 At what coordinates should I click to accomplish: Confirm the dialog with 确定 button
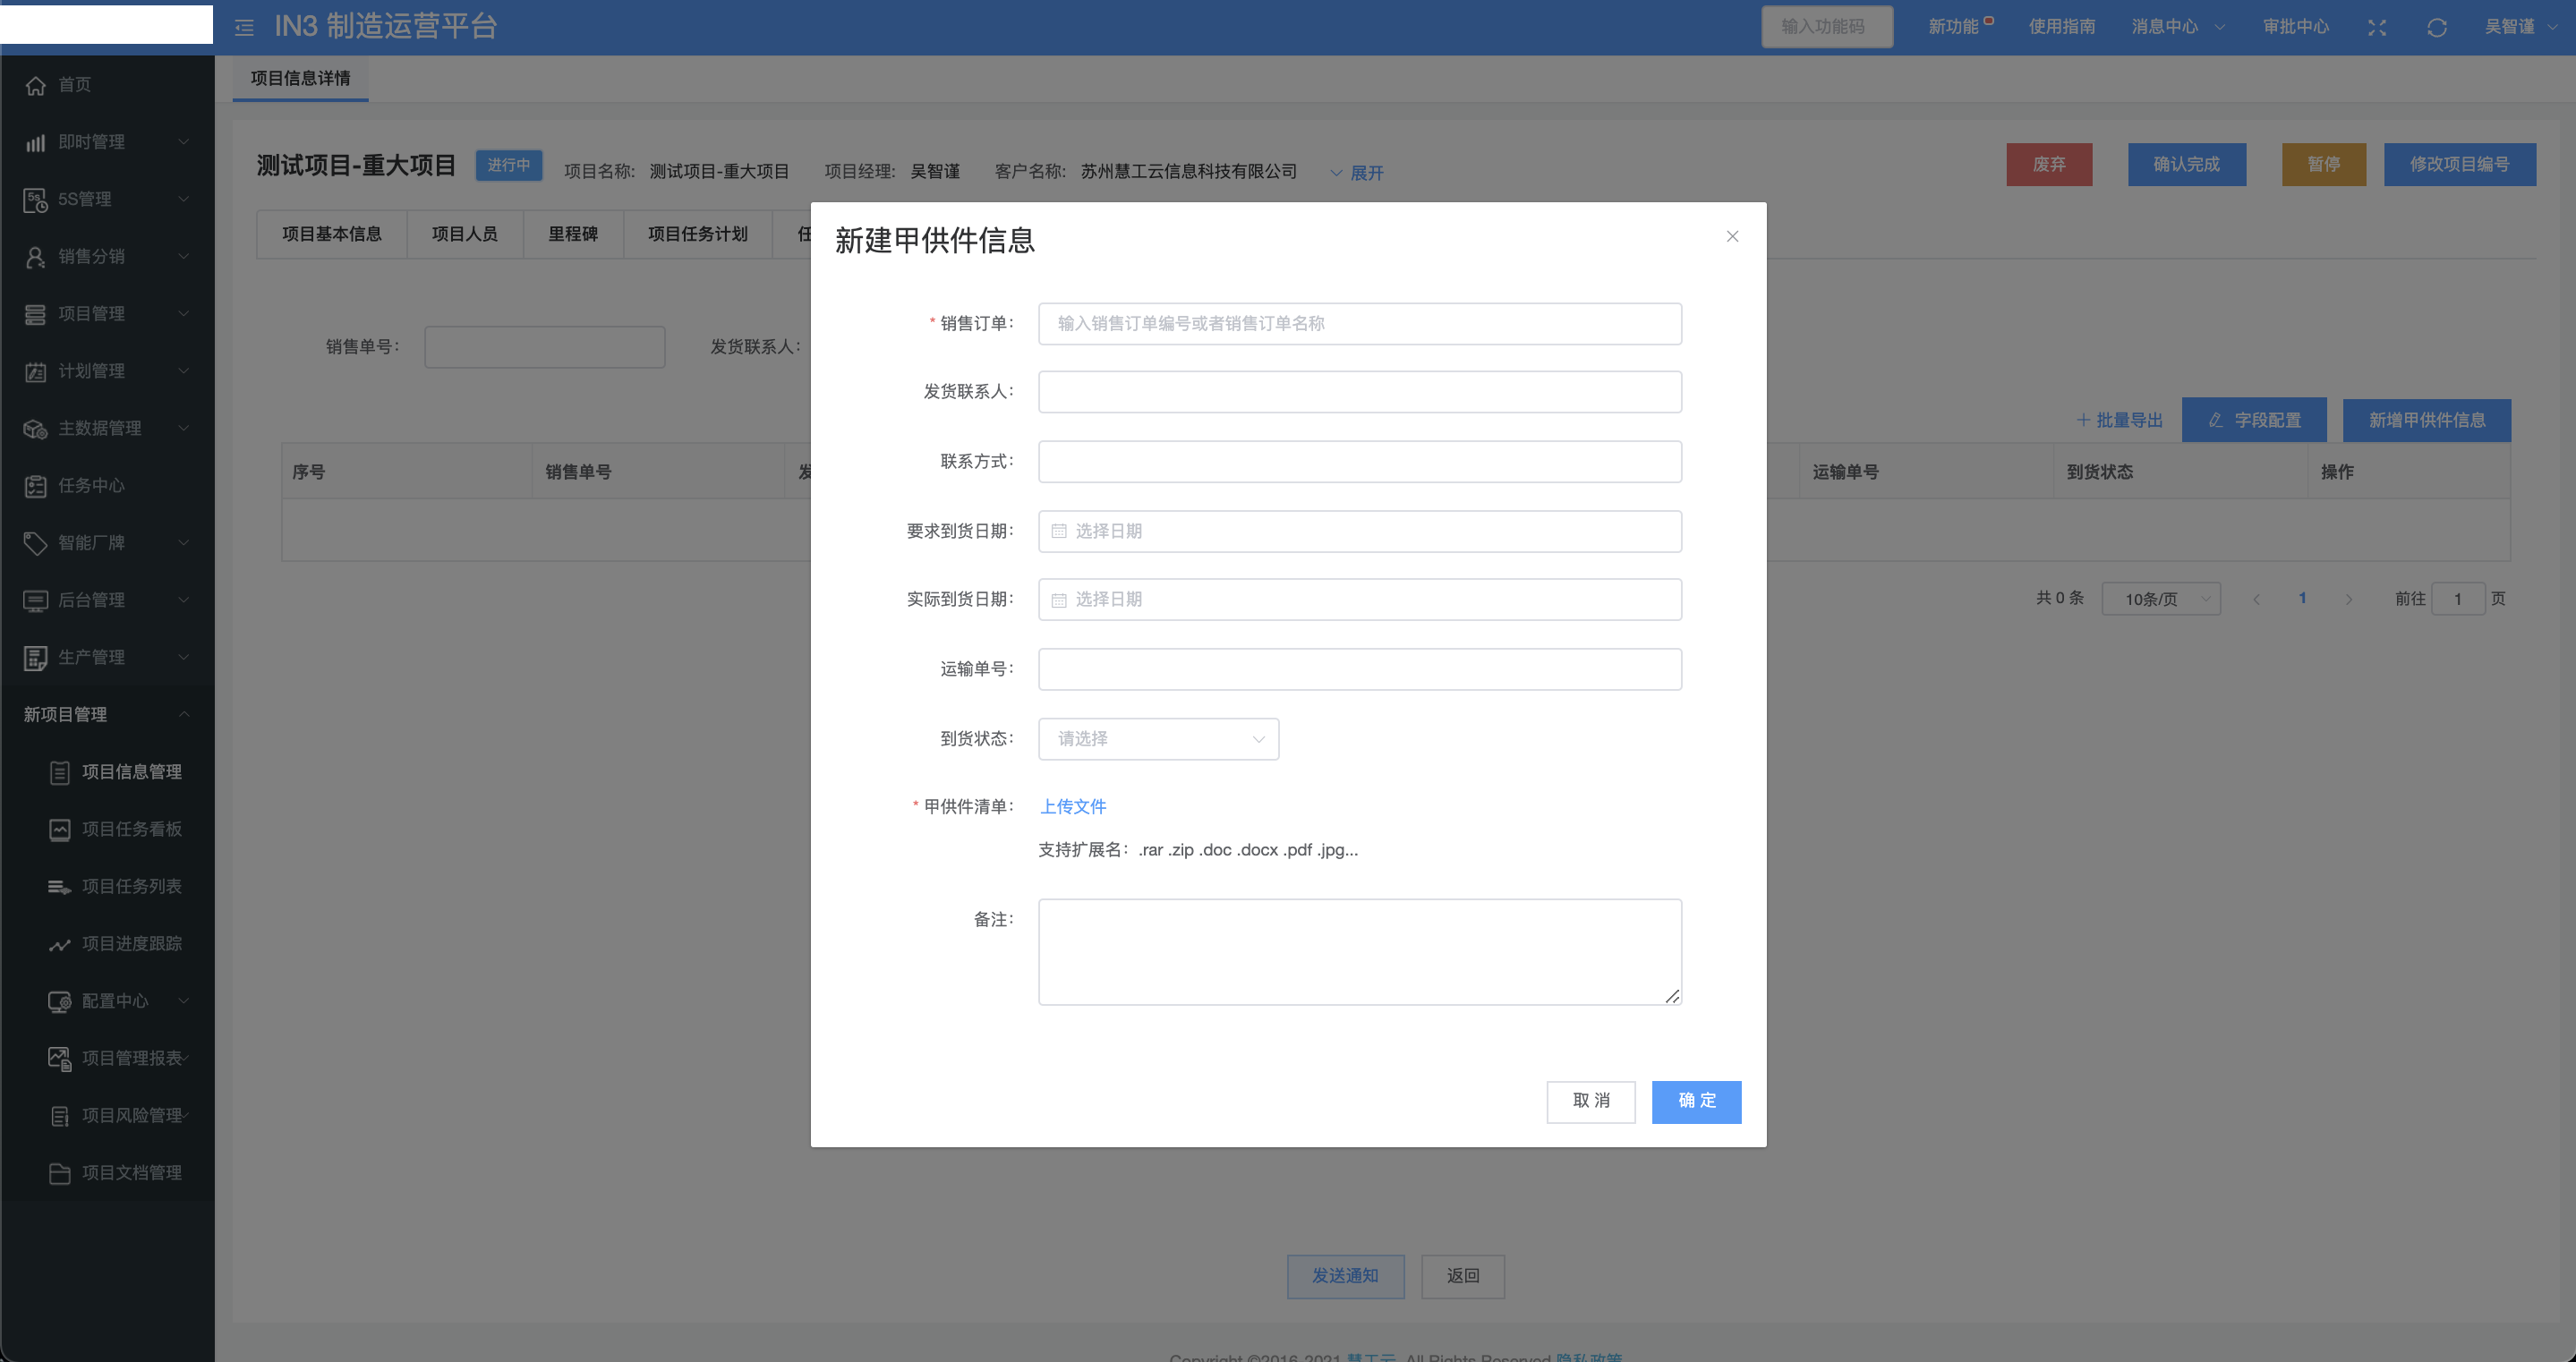tap(1696, 1101)
